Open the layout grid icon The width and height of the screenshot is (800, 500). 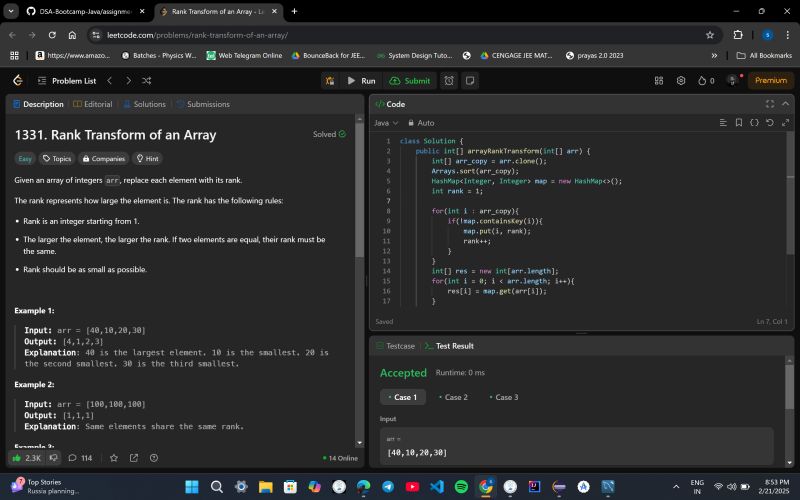coord(659,80)
